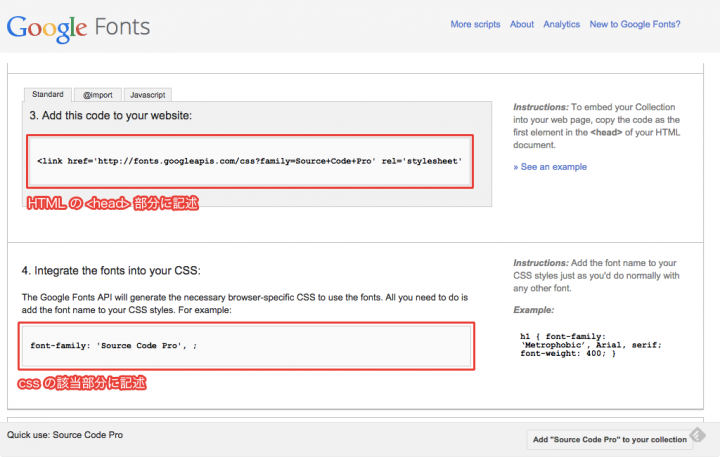Image resolution: width=720 pixels, height=457 pixels.
Task: Click the Google Fonts logo
Action: click(x=79, y=28)
